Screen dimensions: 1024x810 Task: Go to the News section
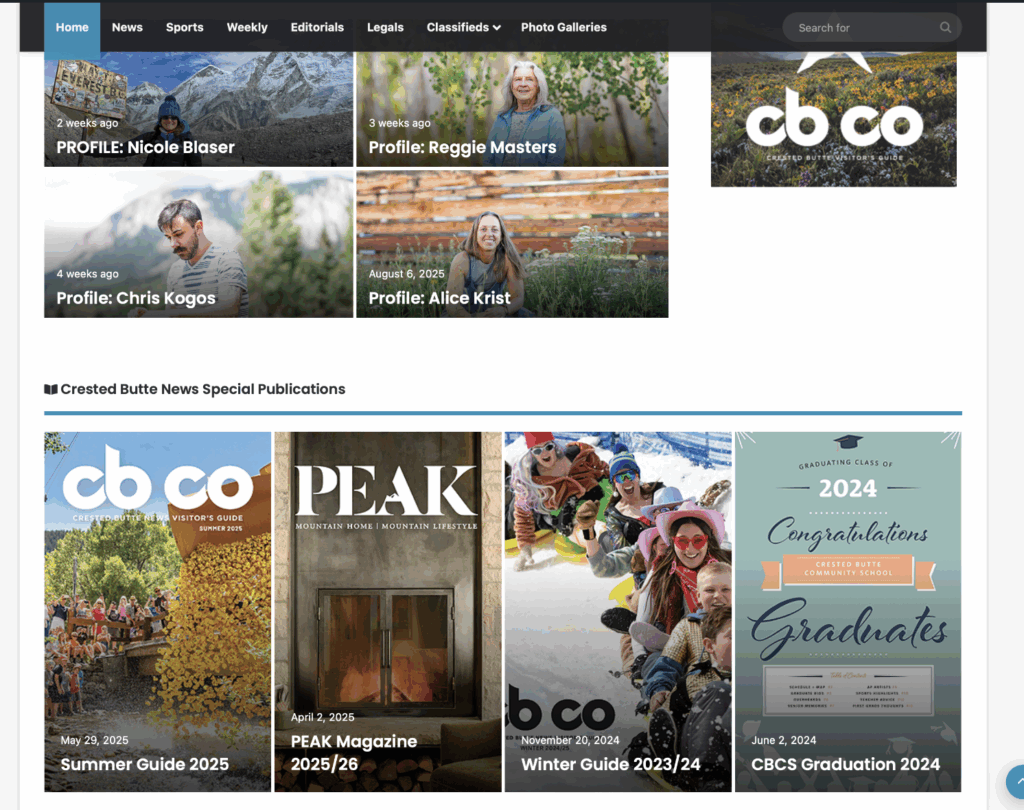127,27
